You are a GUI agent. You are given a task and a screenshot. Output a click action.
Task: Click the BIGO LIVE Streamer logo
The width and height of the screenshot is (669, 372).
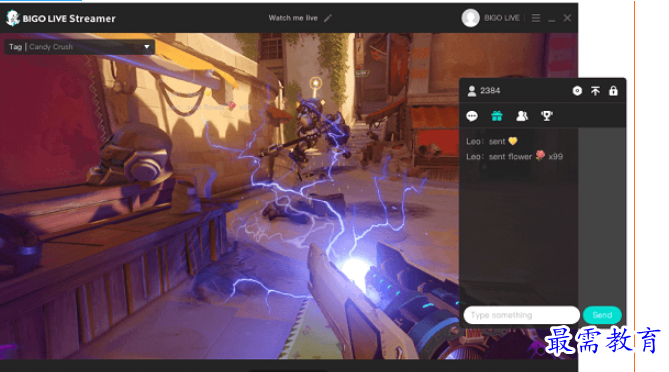(x=61, y=18)
